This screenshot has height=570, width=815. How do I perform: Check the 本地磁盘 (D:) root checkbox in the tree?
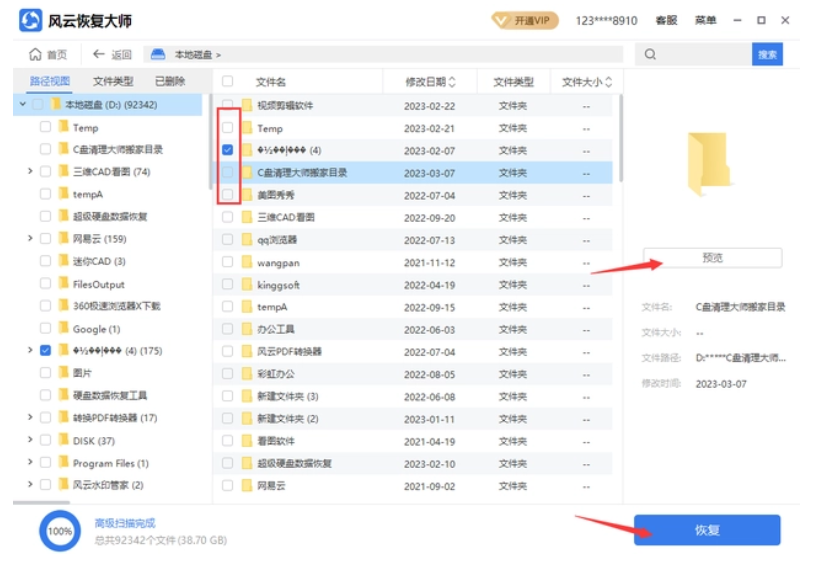pyautogui.click(x=37, y=104)
